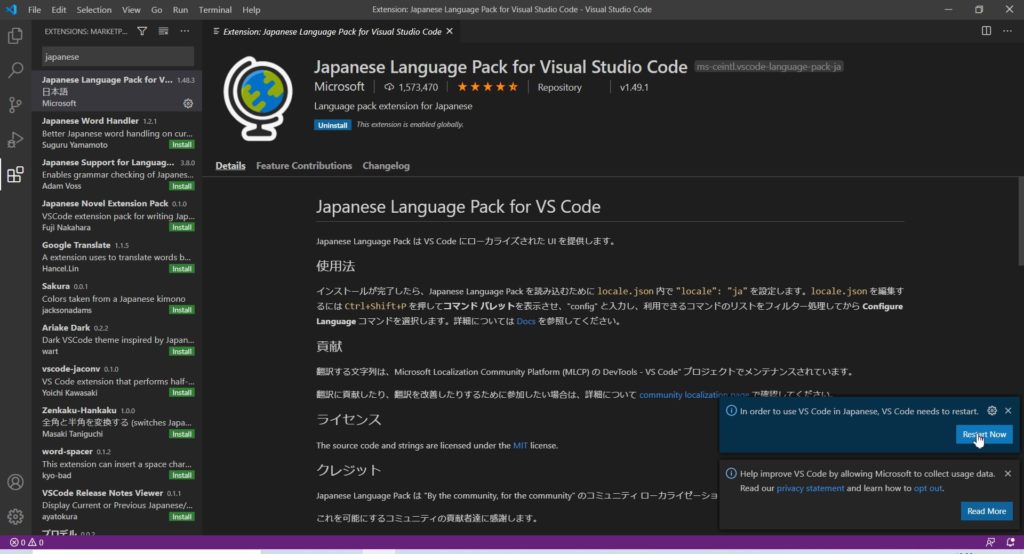Open the privacy statement link
Image resolution: width=1024 pixels, height=554 pixels.
point(810,488)
